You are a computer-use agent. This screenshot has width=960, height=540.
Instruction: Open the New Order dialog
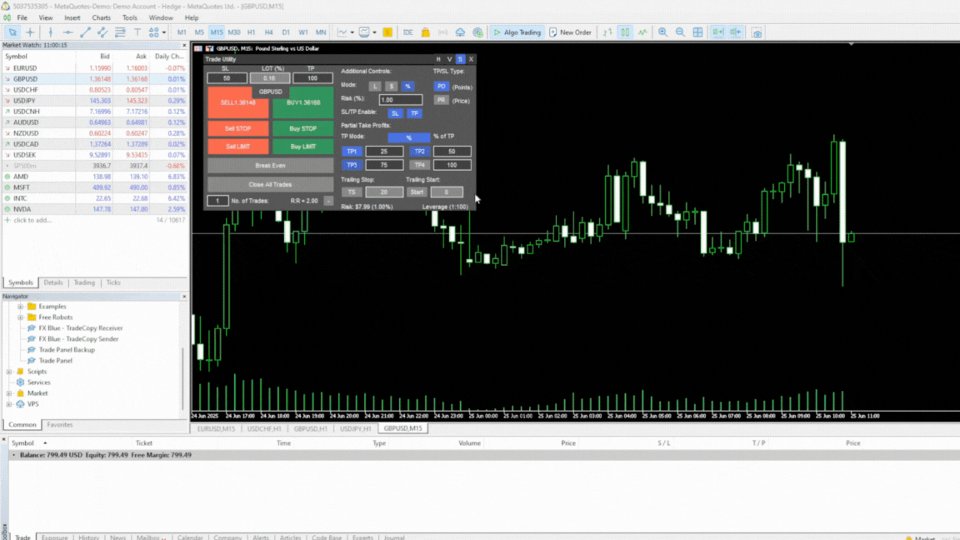pyautogui.click(x=570, y=32)
